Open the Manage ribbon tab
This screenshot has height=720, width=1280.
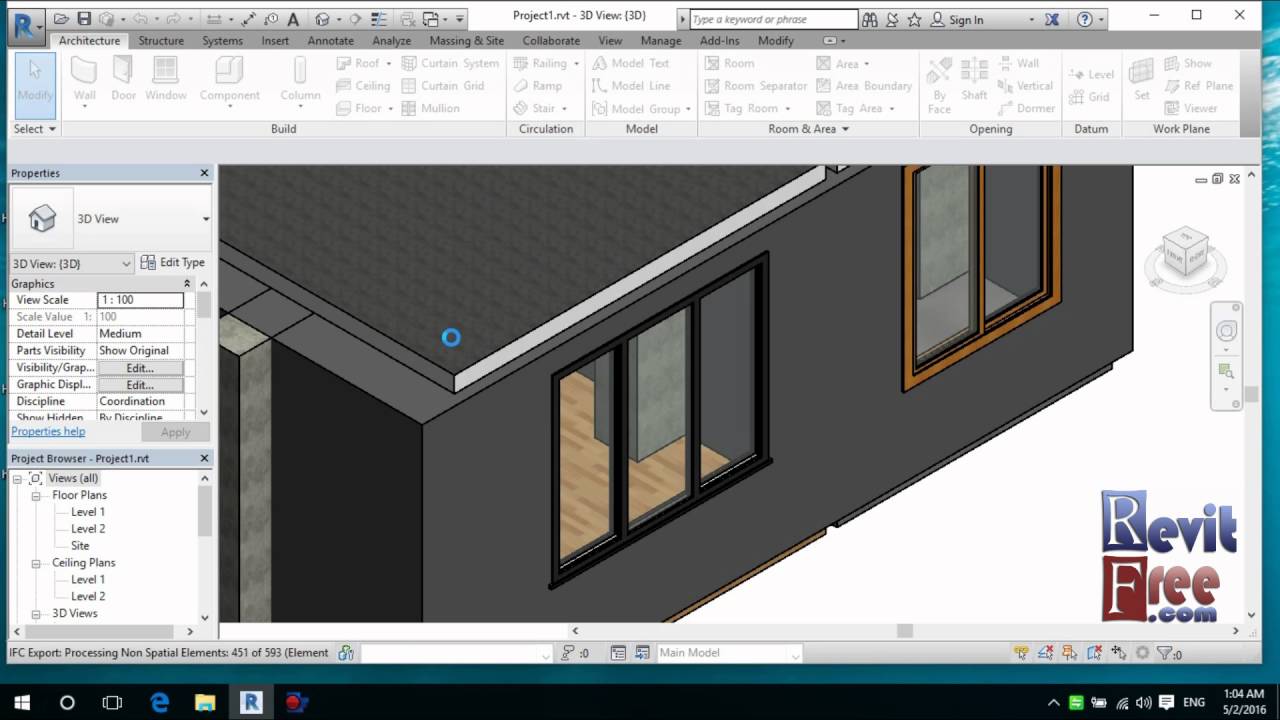coord(661,41)
